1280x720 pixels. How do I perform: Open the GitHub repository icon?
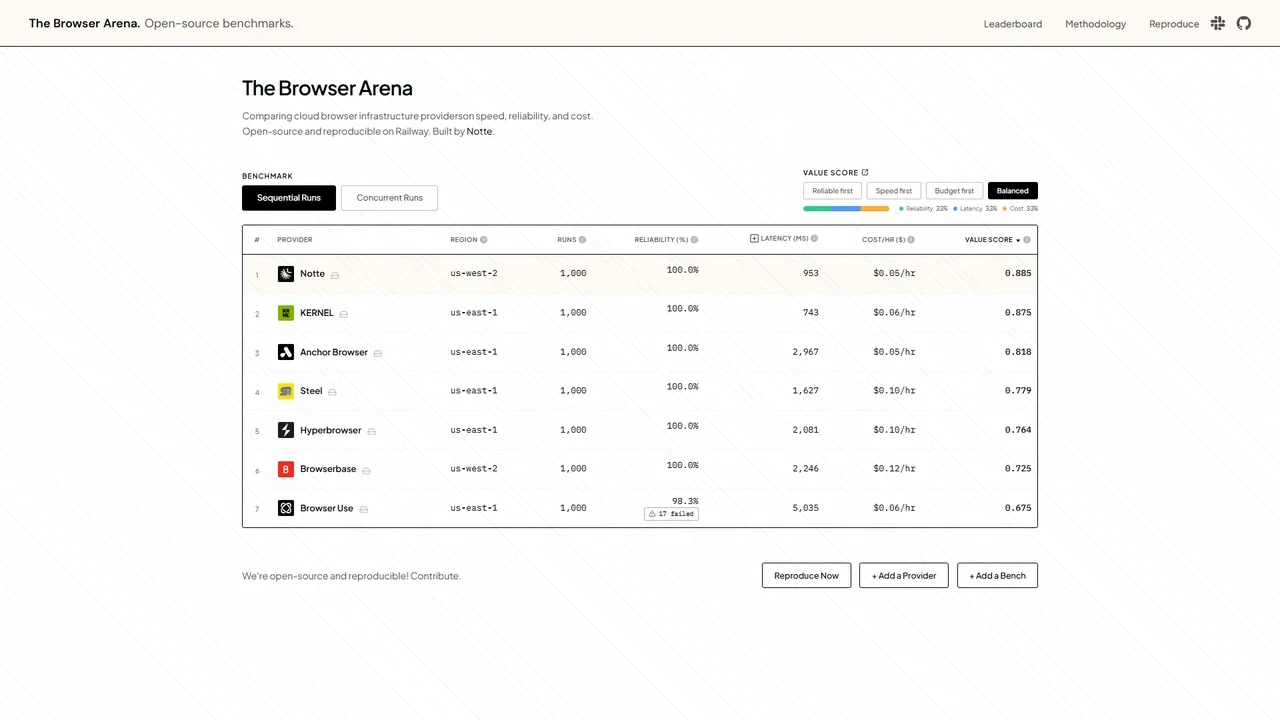point(1243,23)
